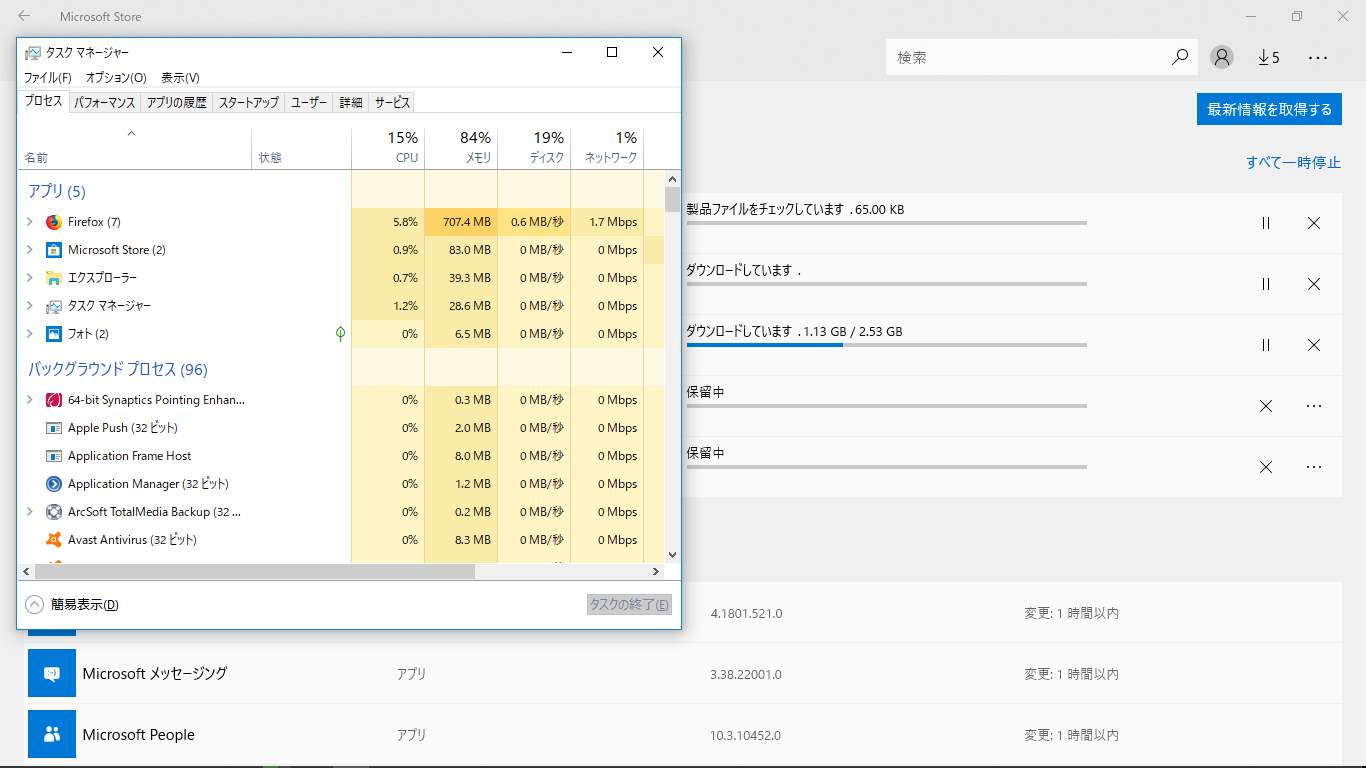Switch to the サービス tab
The height and width of the screenshot is (768, 1366).
(x=392, y=103)
